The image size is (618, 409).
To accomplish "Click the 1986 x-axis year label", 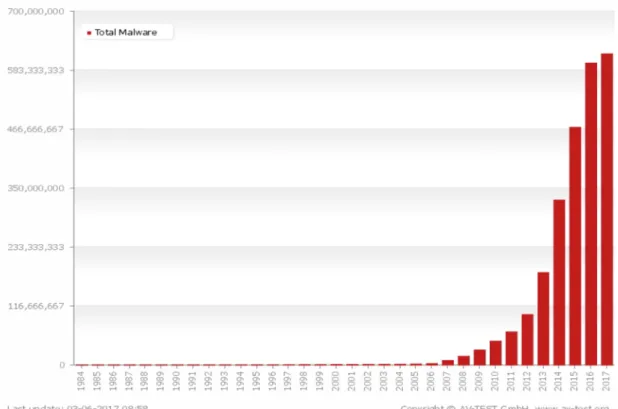I will point(114,381).
